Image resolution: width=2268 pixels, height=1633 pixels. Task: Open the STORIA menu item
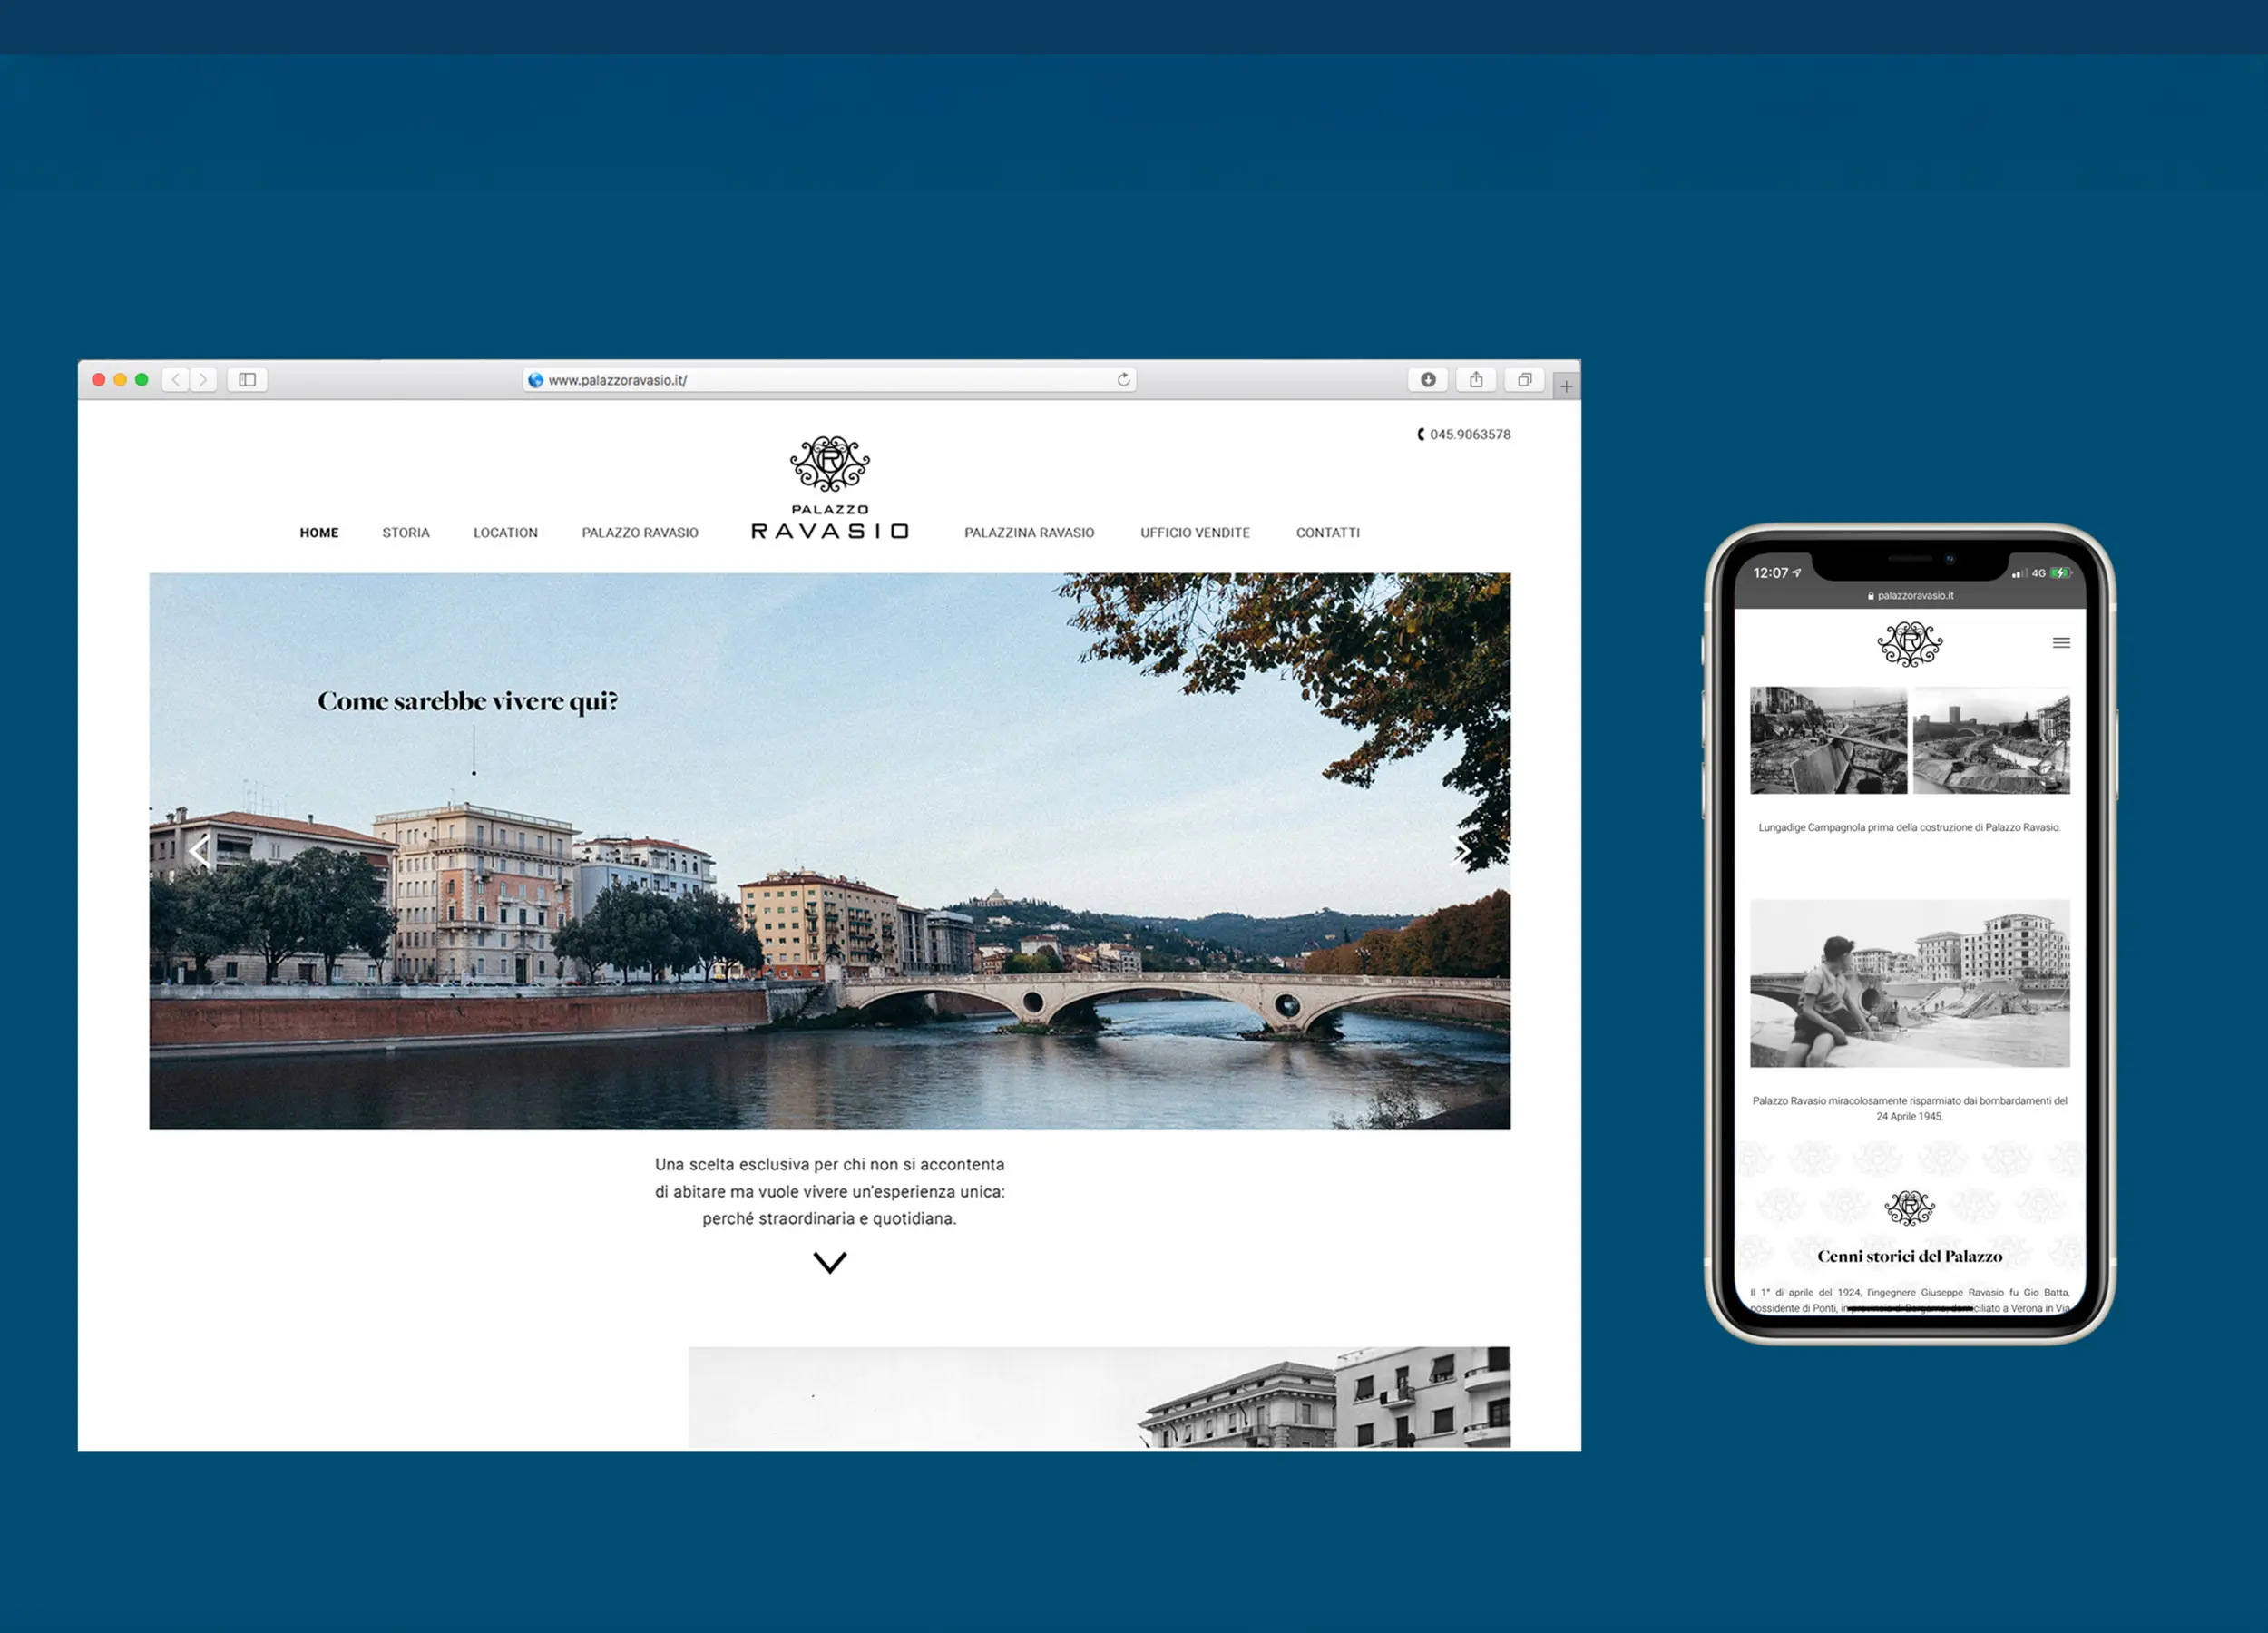tap(406, 533)
